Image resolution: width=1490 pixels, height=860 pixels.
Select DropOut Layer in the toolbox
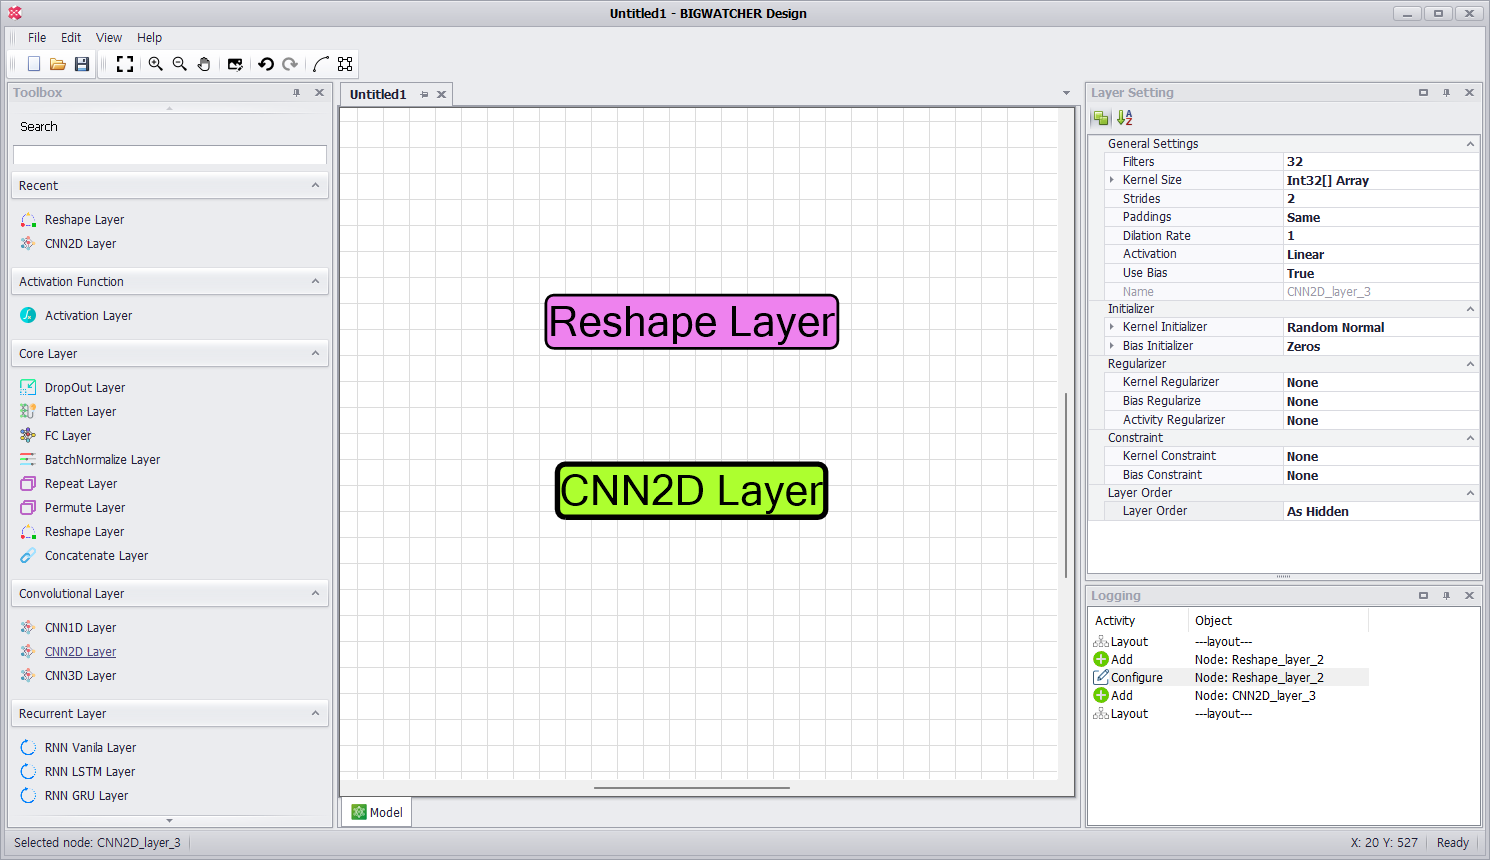85,388
